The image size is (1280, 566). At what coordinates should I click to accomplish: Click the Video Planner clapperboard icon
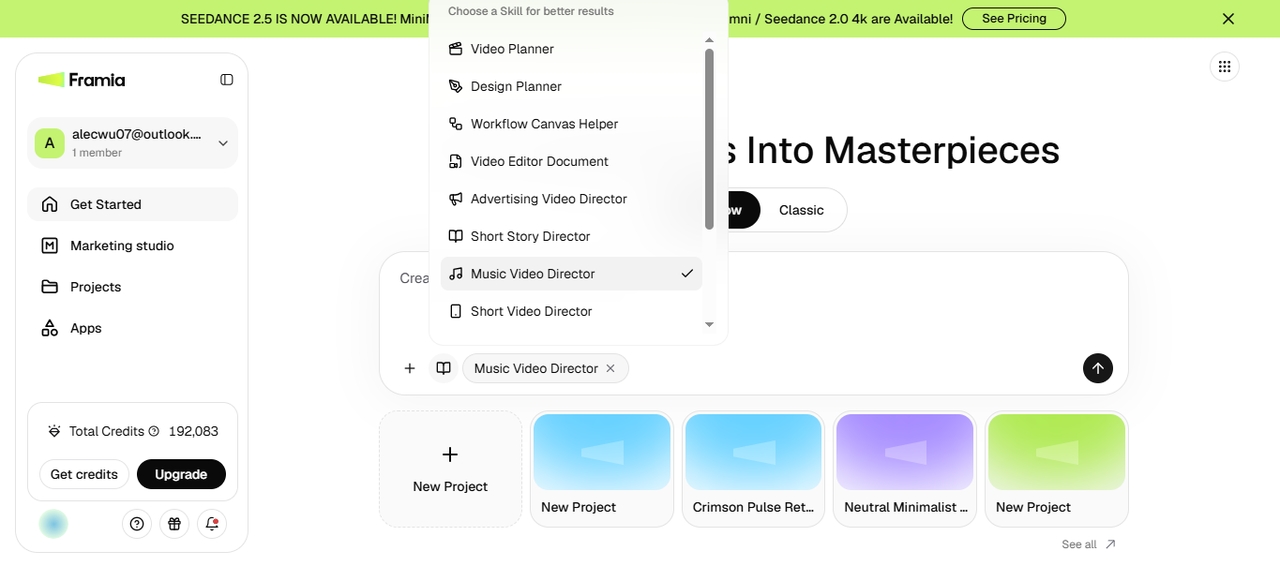(x=455, y=49)
